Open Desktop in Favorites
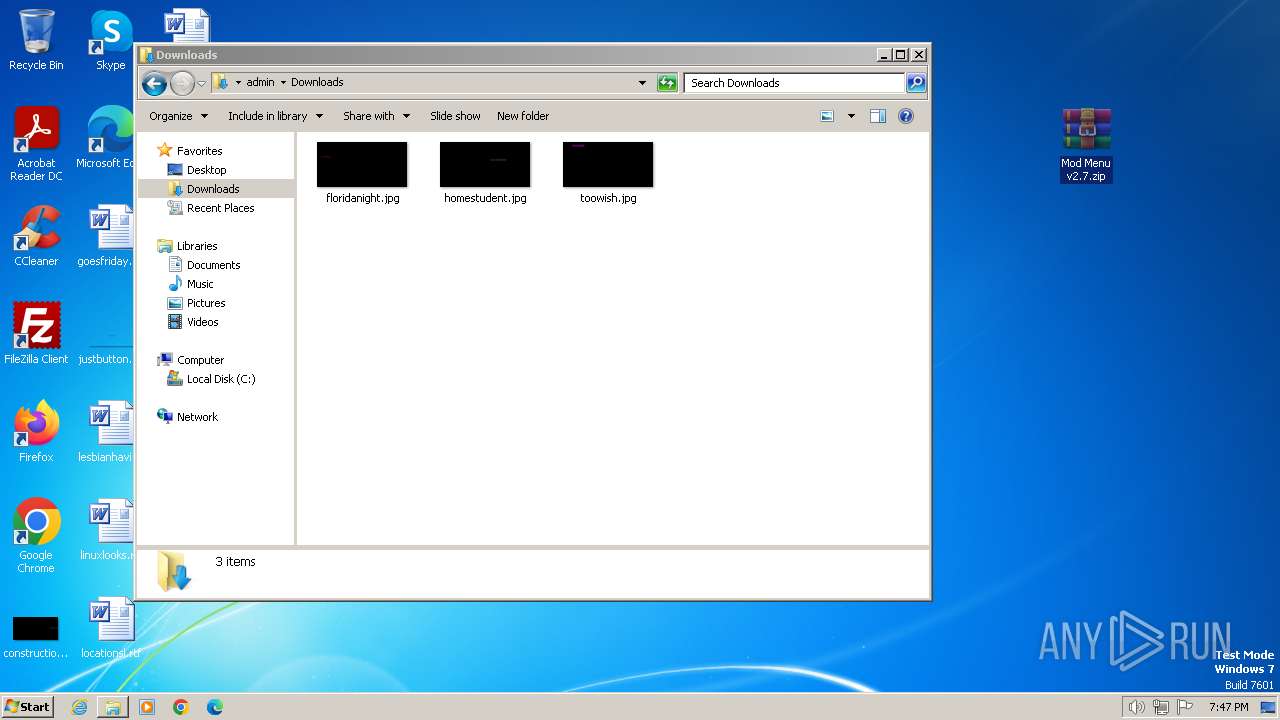Viewport: 1280px width, 720px height. point(206,170)
